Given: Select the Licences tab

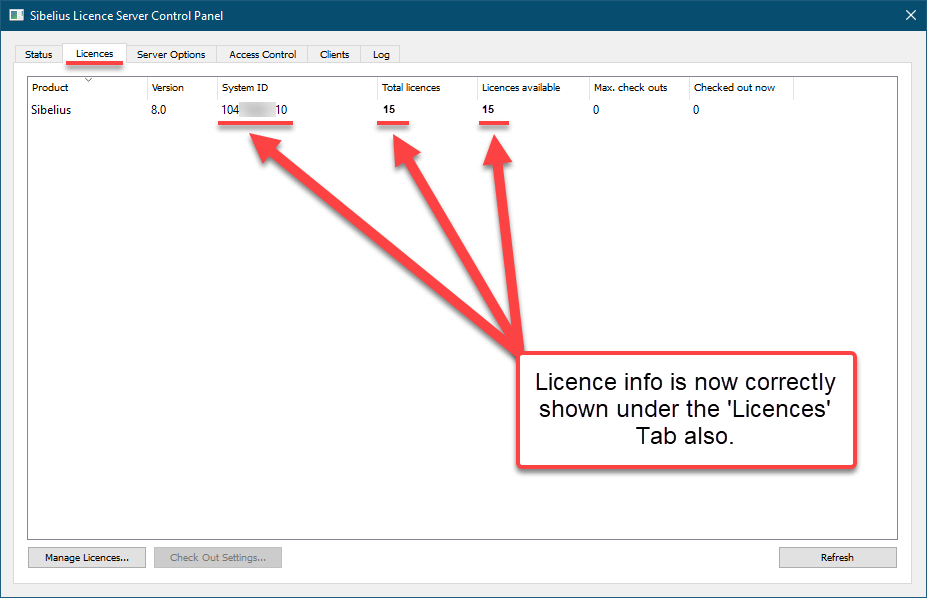Looking at the screenshot, I should (94, 54).
